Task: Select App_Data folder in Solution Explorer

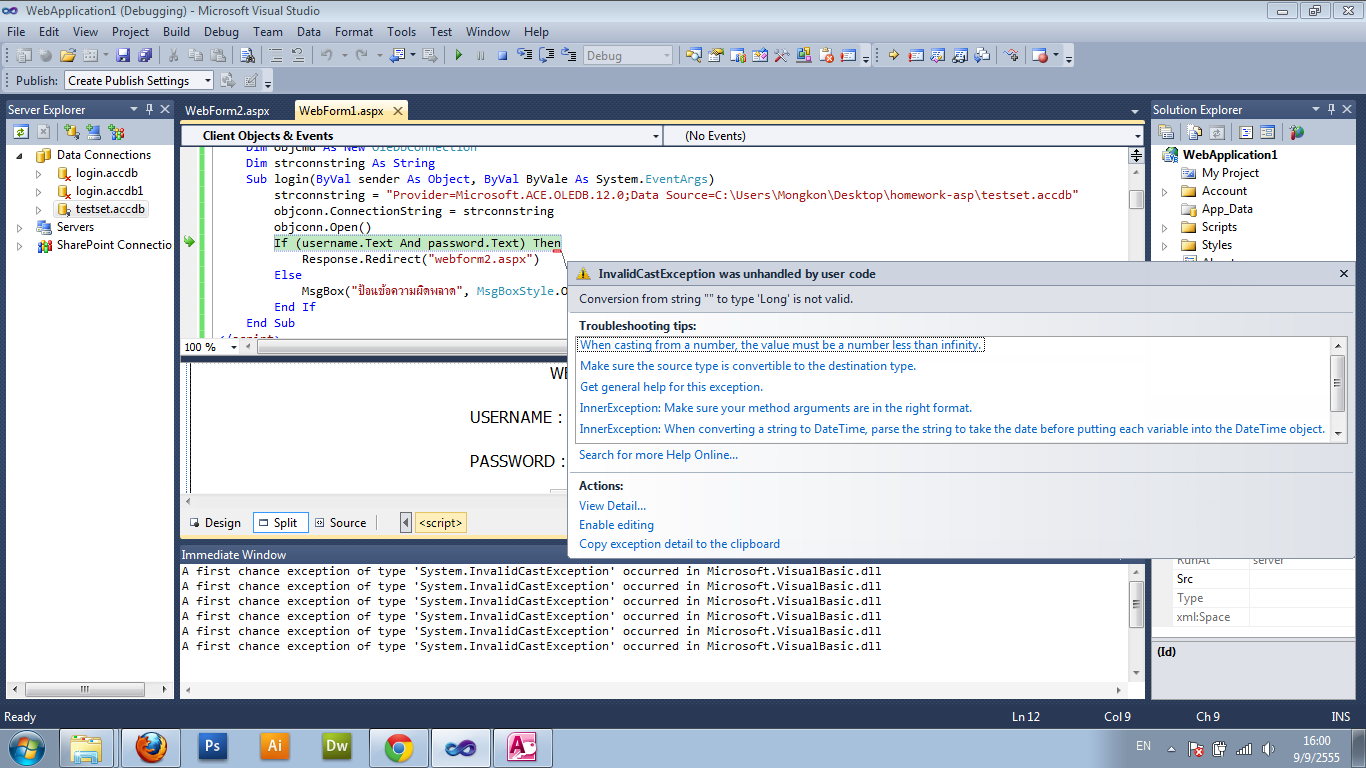Action: [x=1227, y=209]
